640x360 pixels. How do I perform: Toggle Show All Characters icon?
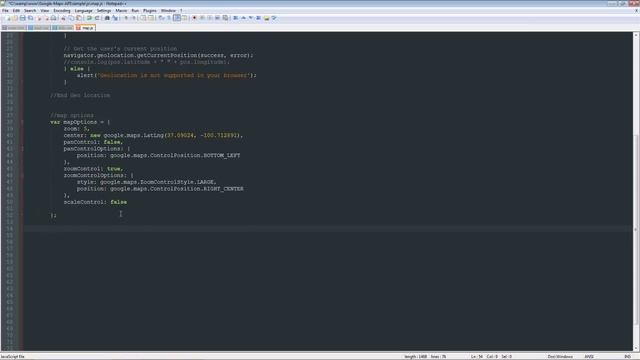[169, 18]
